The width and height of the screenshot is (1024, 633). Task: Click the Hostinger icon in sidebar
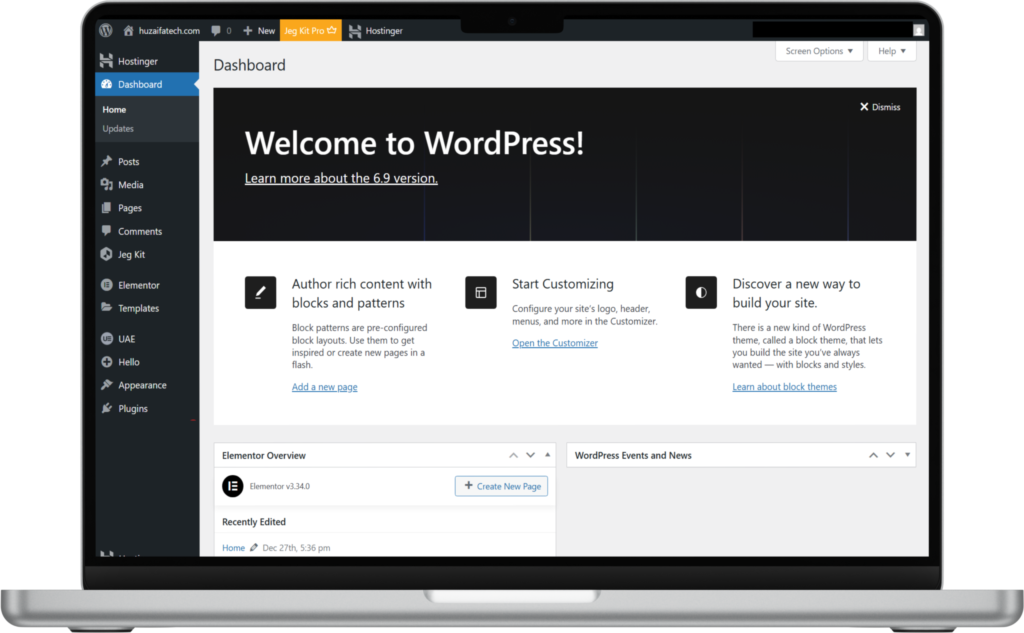106,61
